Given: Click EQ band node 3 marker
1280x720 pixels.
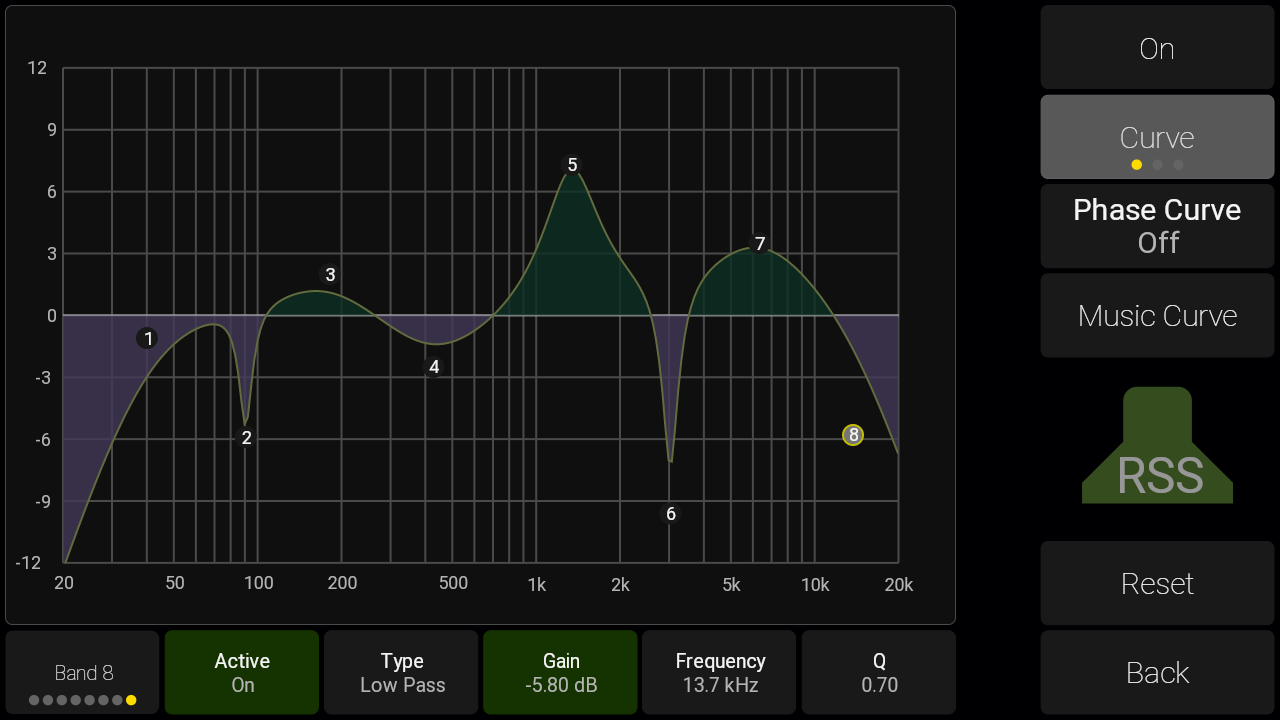Looking at the screenshot, I should click(x=330, y=275).
